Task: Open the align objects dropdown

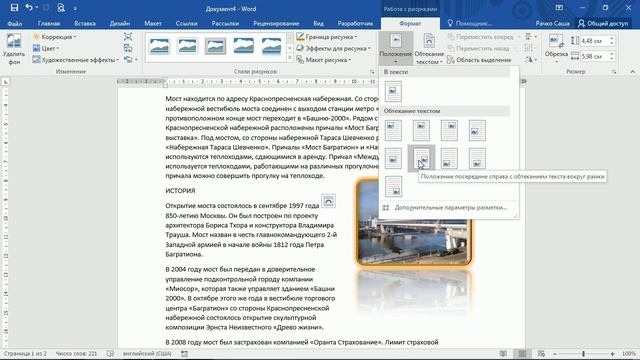Action: [531, 37]
